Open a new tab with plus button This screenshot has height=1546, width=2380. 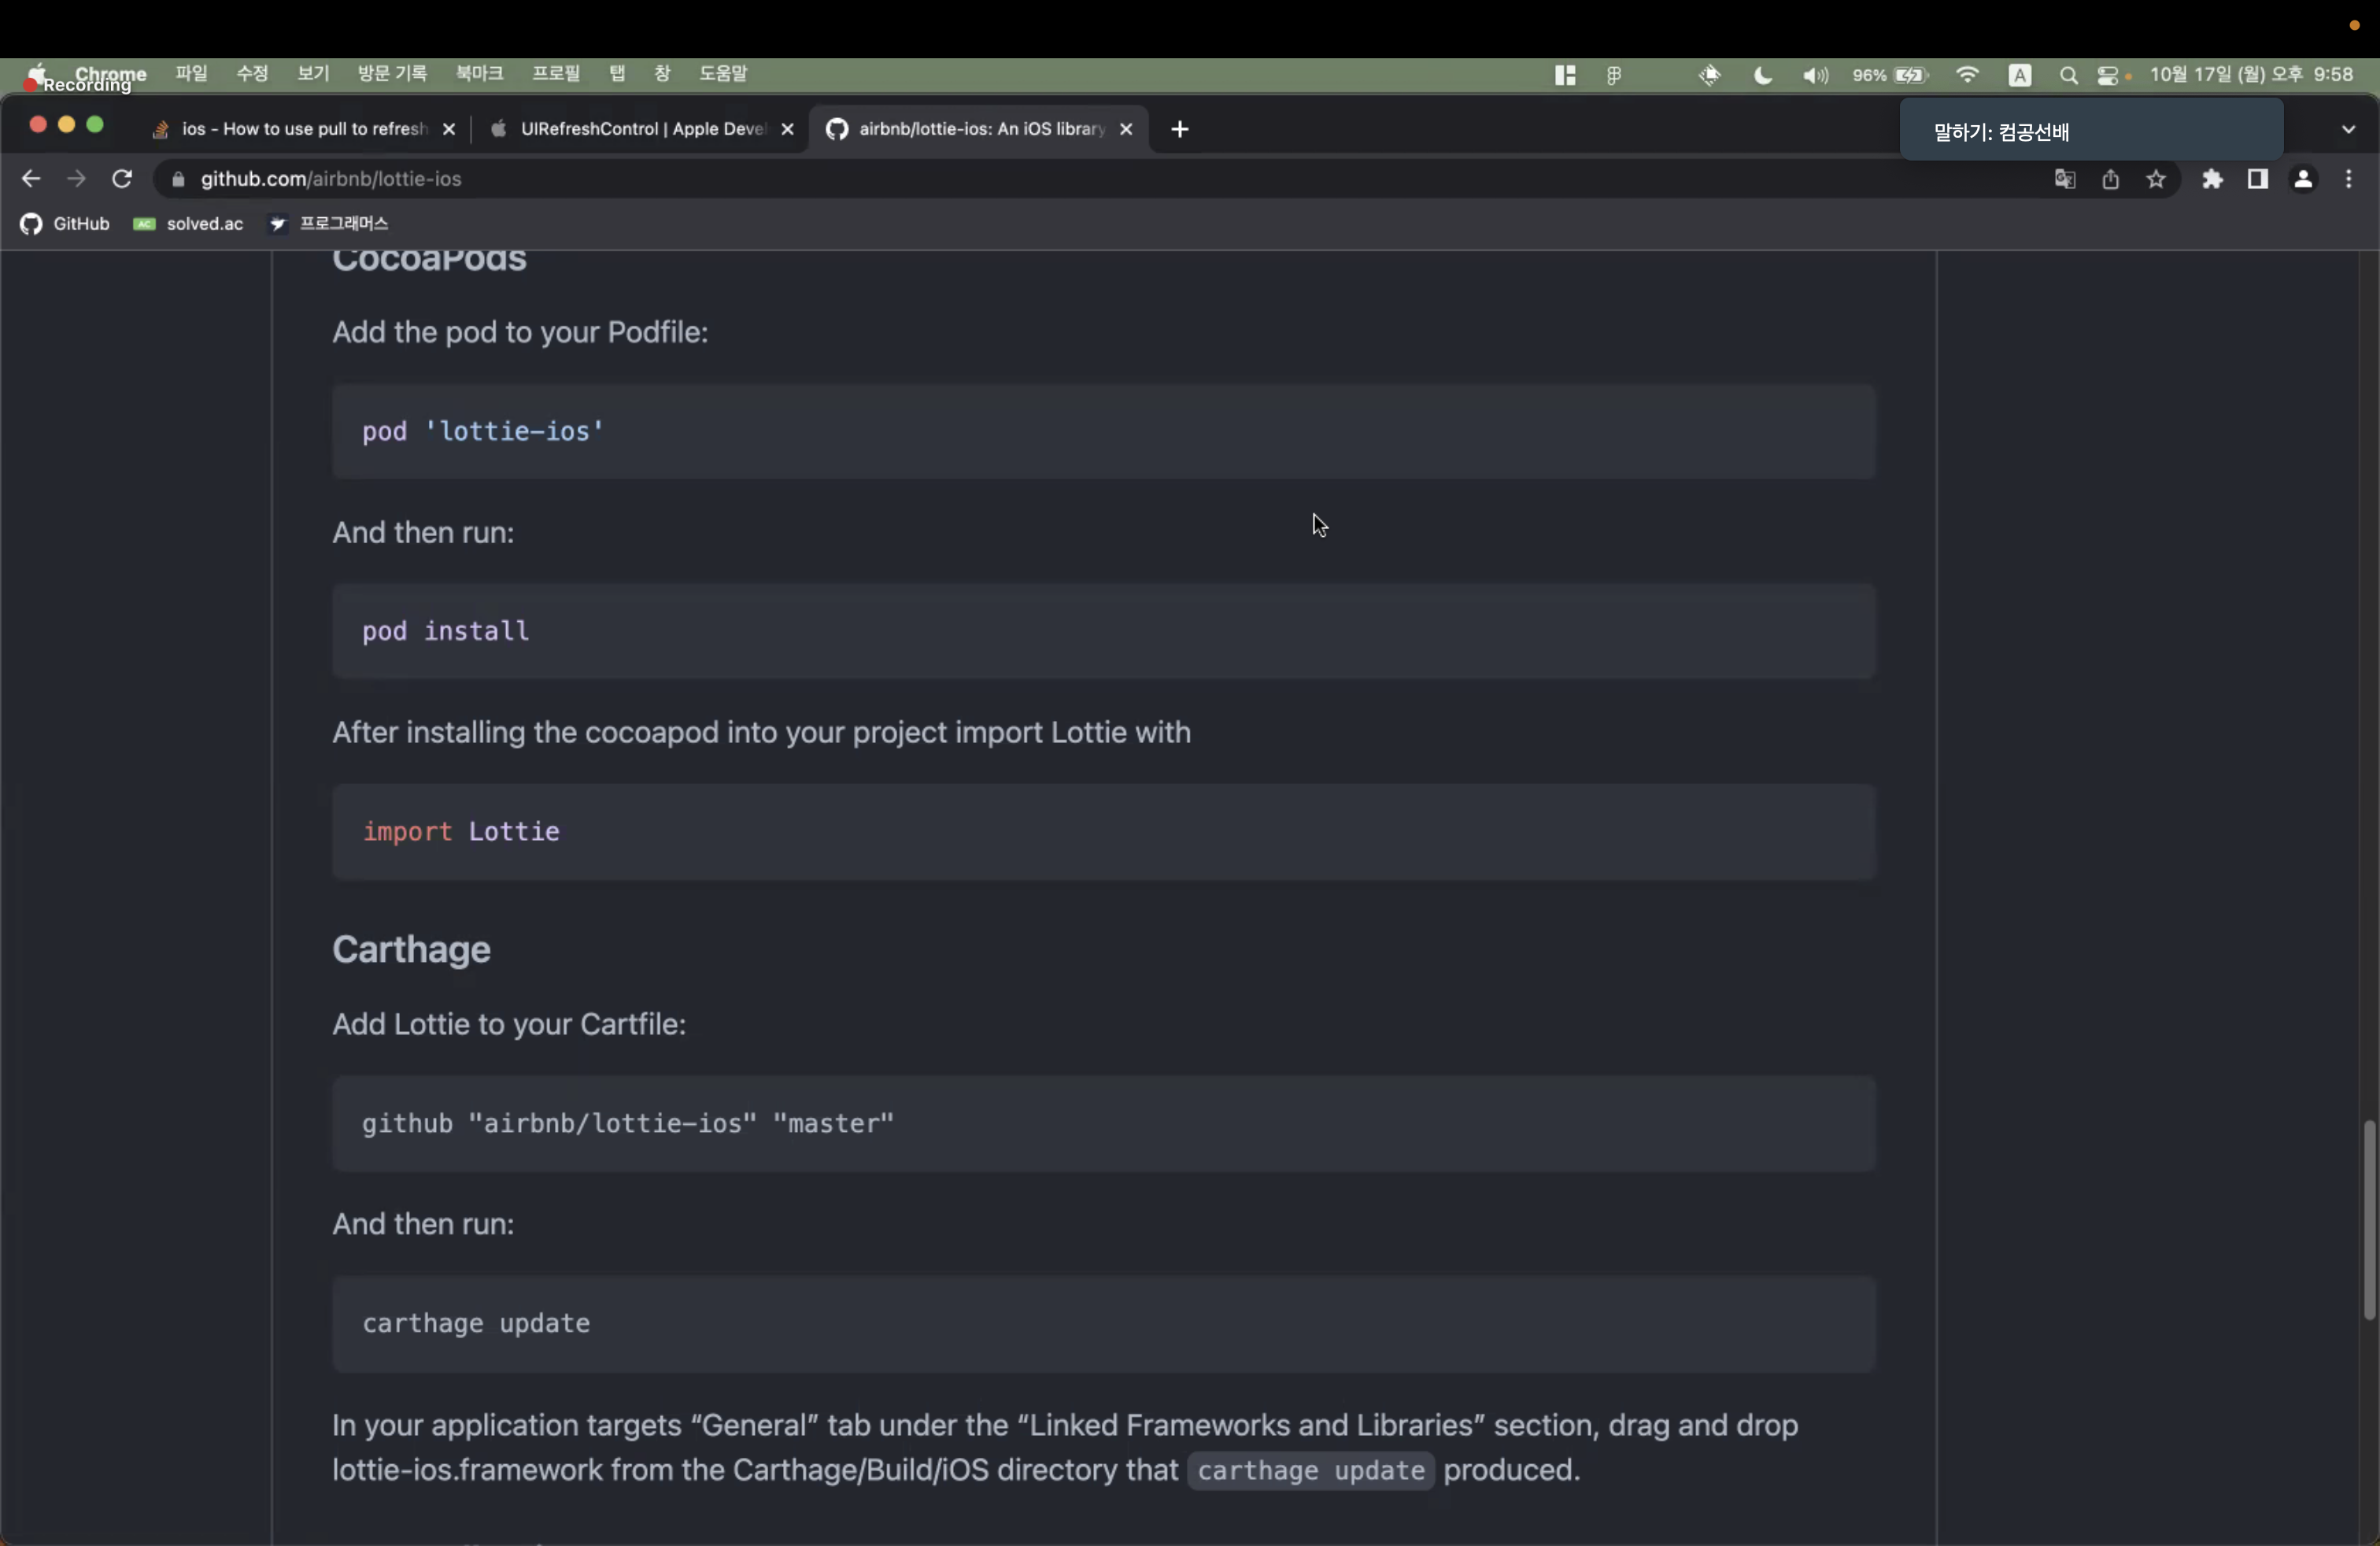pos(1180,129)
